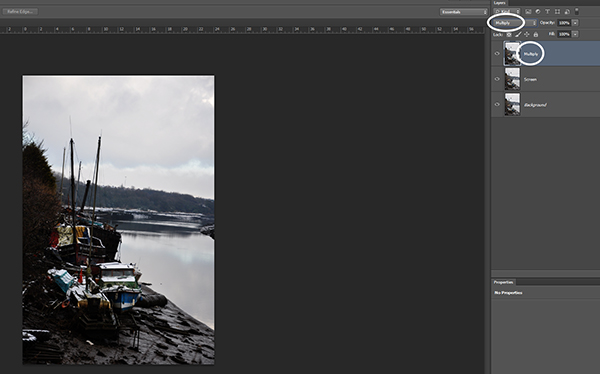Select the Screen layer thumbnail
600x374 pixels.
point(512,79)
